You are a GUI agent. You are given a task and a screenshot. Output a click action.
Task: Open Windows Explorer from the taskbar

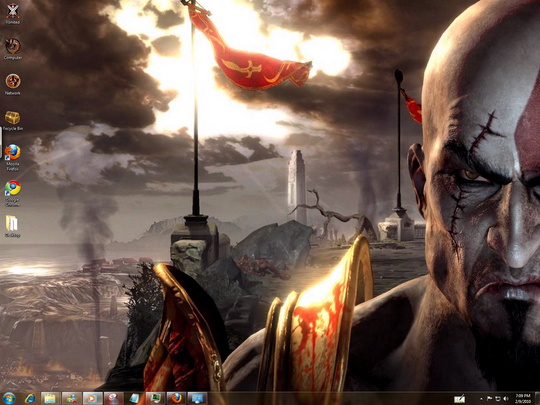[x=50, y=398]
